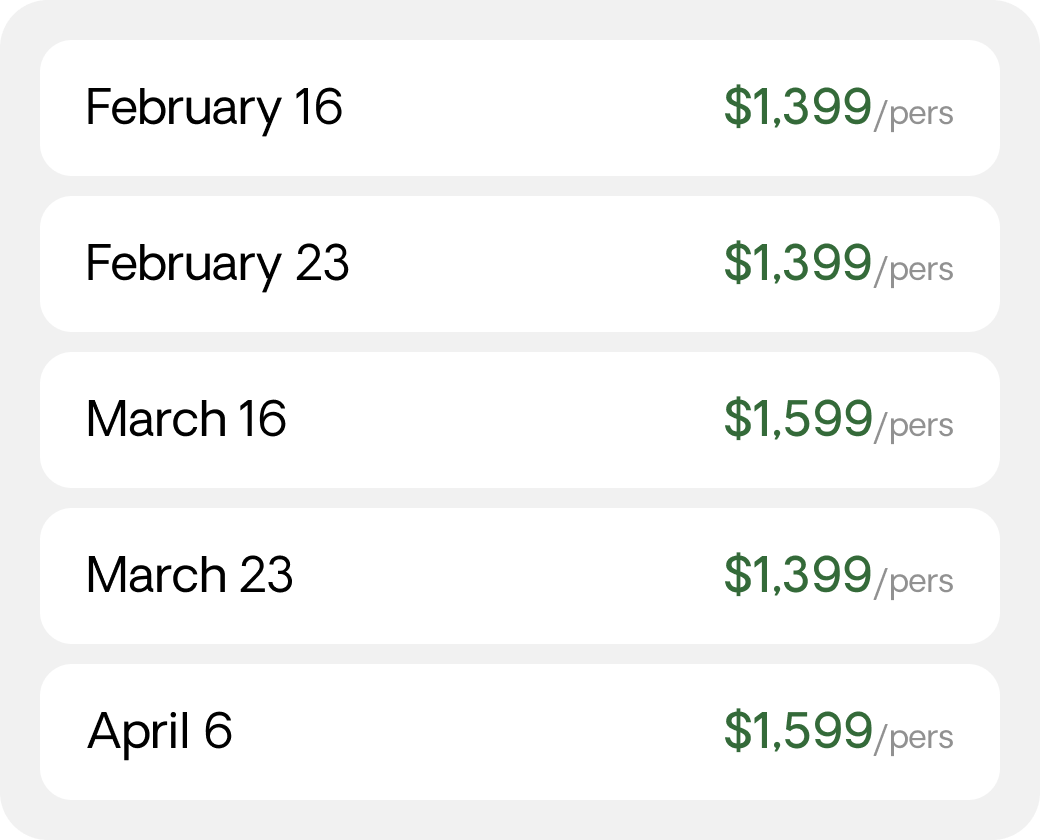1040x840 pixels.
Task: Click the March 23 date text
Action: click(190, 575)
